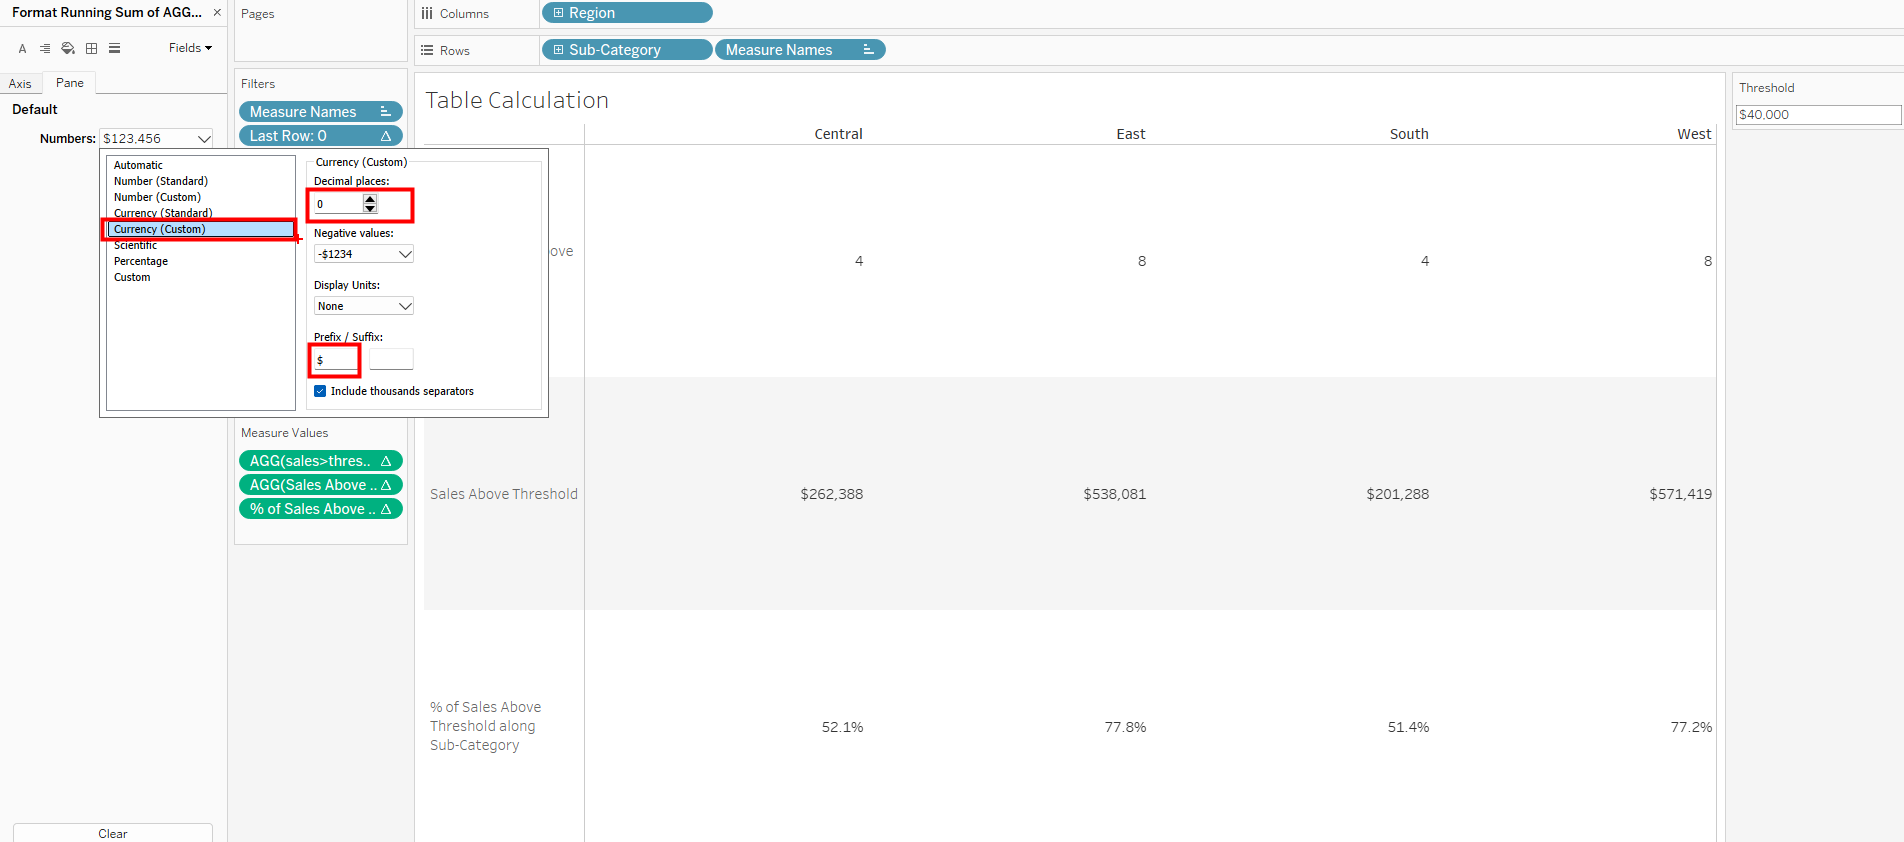Click the Suffix input field

pyautogui.click(x=391, y=359)
